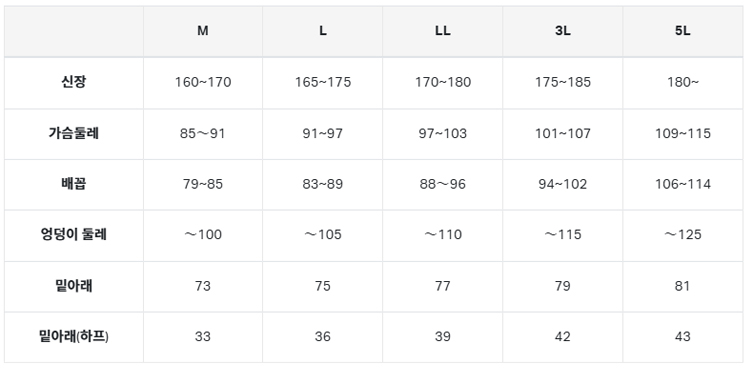Select the half inseam value 42
This screenshot has width=750, height=372.
point(562,337)
